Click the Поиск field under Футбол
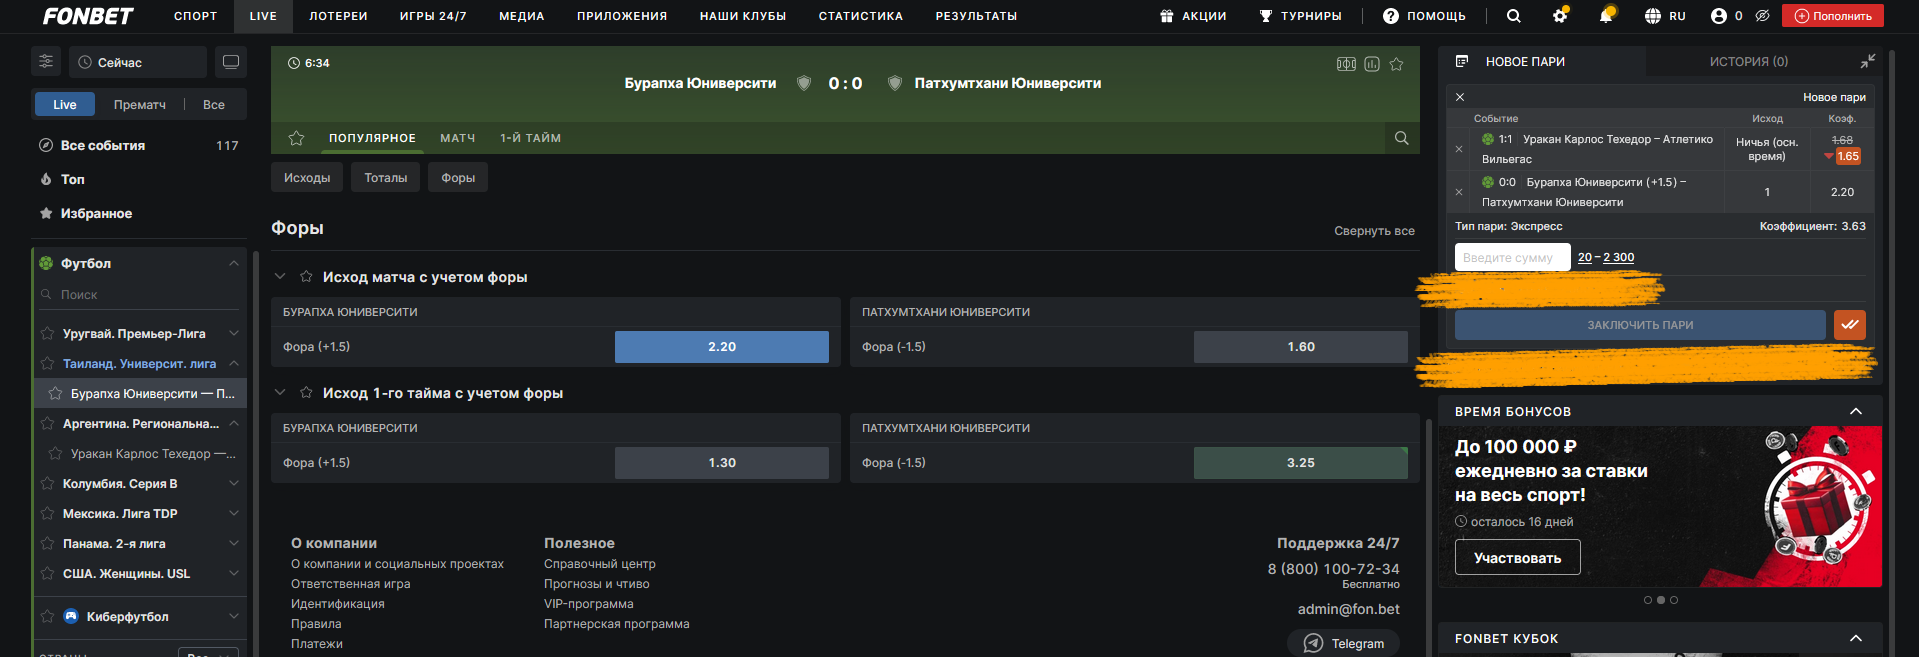Viewport: 1919px width, 657px height. point(140,295)
